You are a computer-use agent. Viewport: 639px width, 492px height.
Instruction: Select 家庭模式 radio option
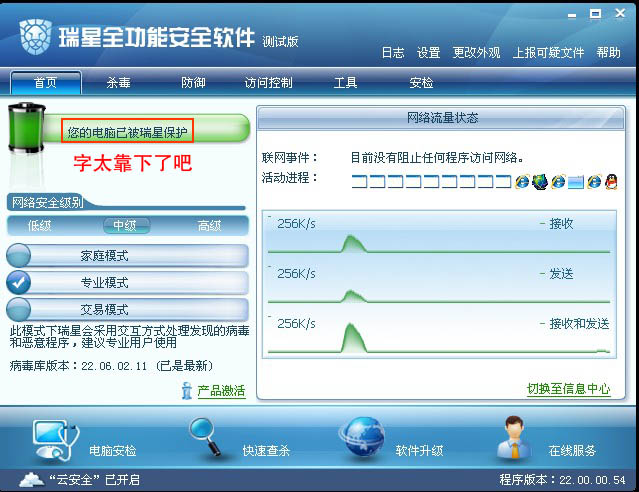(18, 256)
